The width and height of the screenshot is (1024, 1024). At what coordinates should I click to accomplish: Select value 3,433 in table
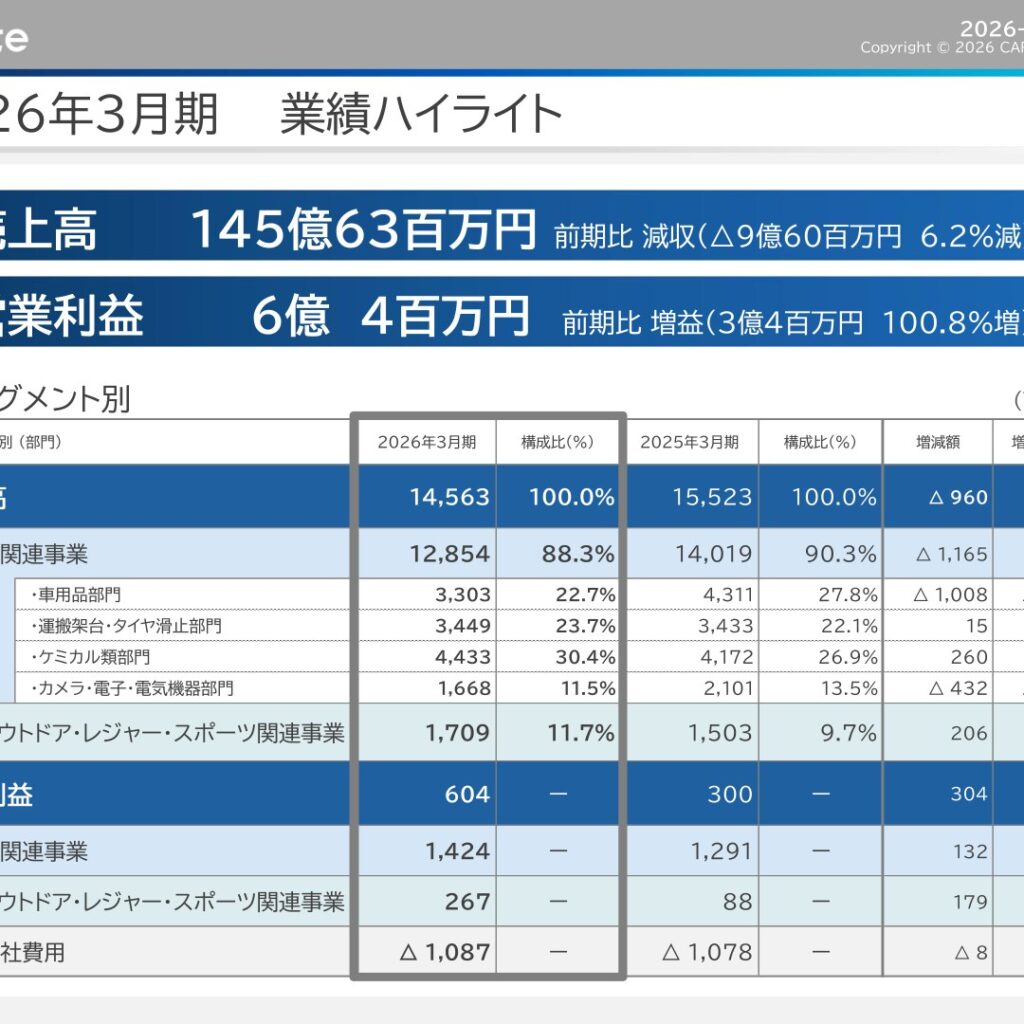pyautogui.click(x=726, y=626)
